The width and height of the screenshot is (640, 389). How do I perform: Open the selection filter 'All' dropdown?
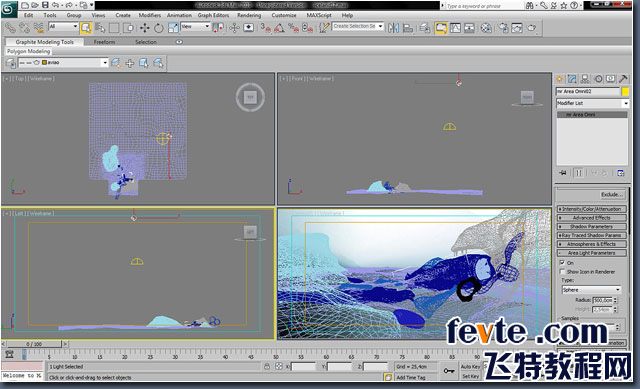[63, 27]
